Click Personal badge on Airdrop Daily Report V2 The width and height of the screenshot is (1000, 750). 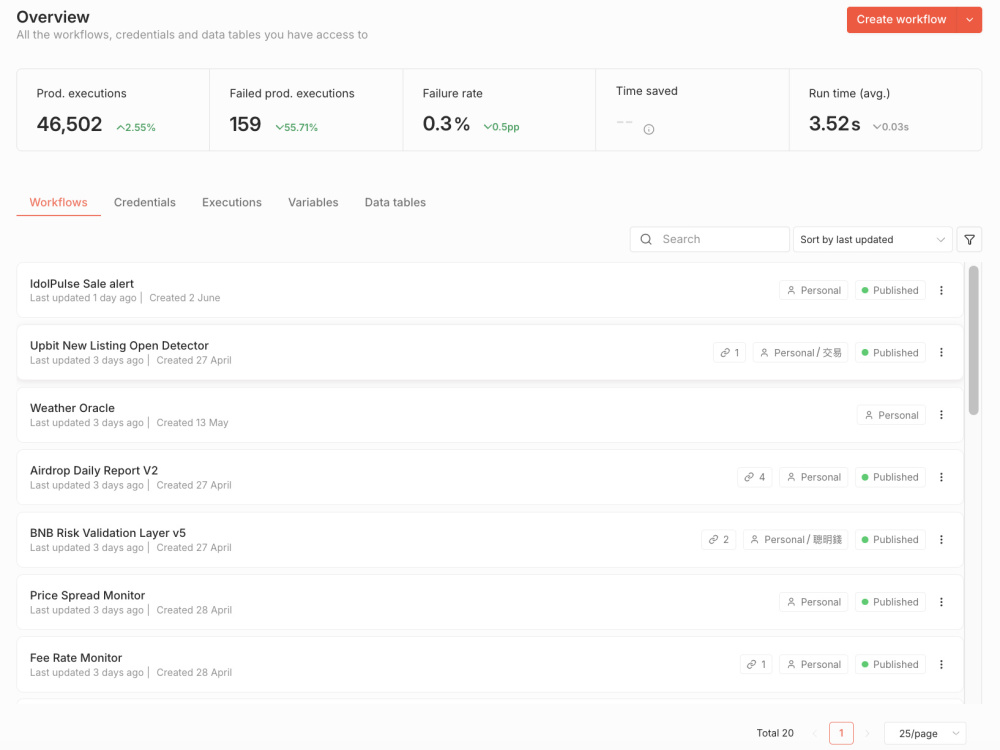[x=814, y=477]
